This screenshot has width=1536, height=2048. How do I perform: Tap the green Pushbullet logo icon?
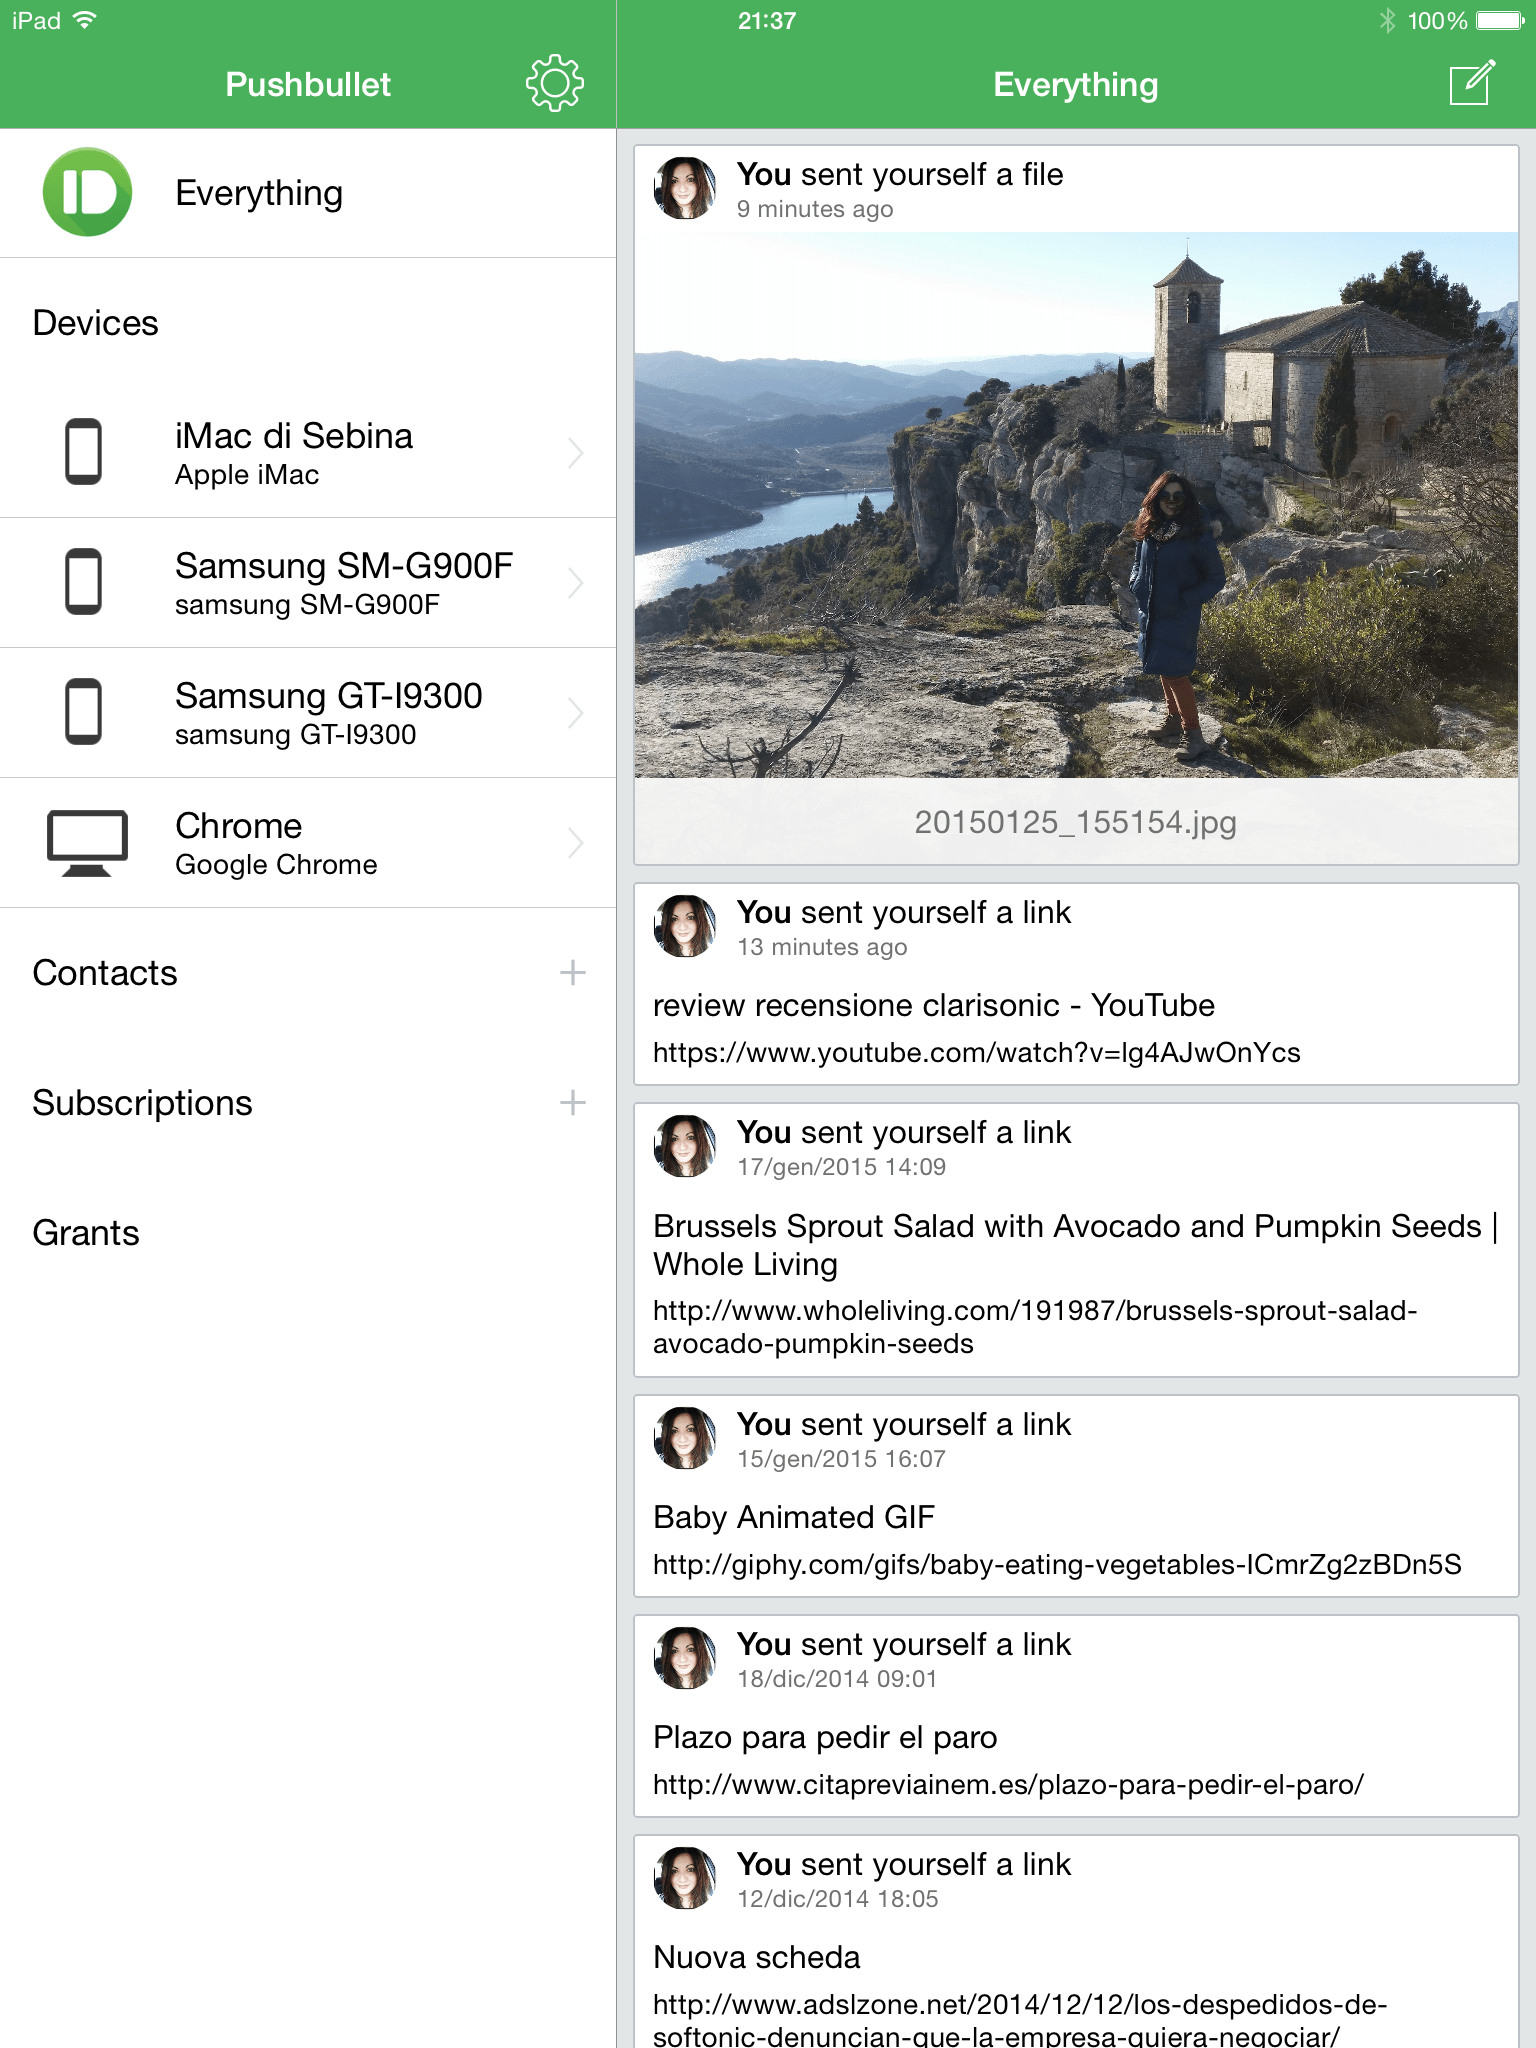tap(88, 192)
